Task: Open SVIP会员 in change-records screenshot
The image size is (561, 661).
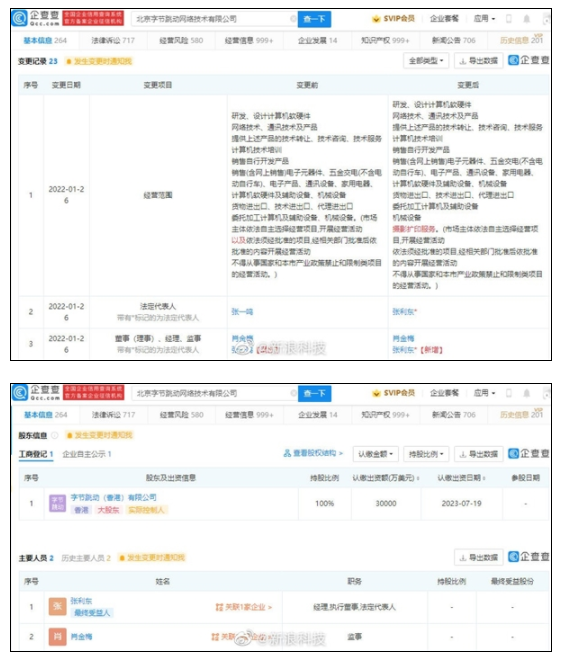Action: (x=394, y=19)
